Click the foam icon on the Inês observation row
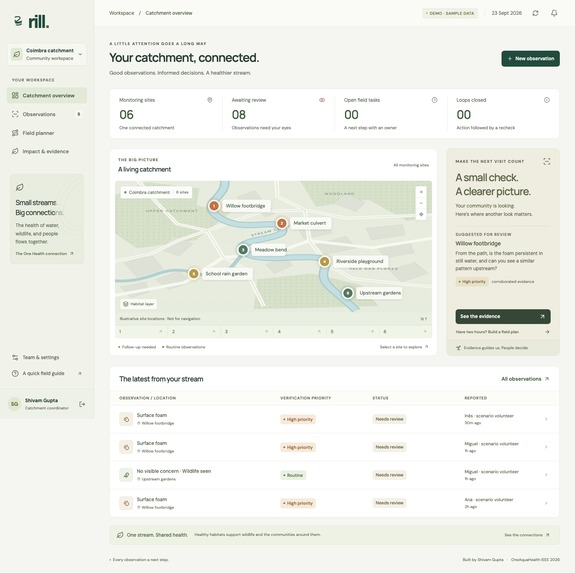Screen dimensions: 575x573 pos(126,419)
